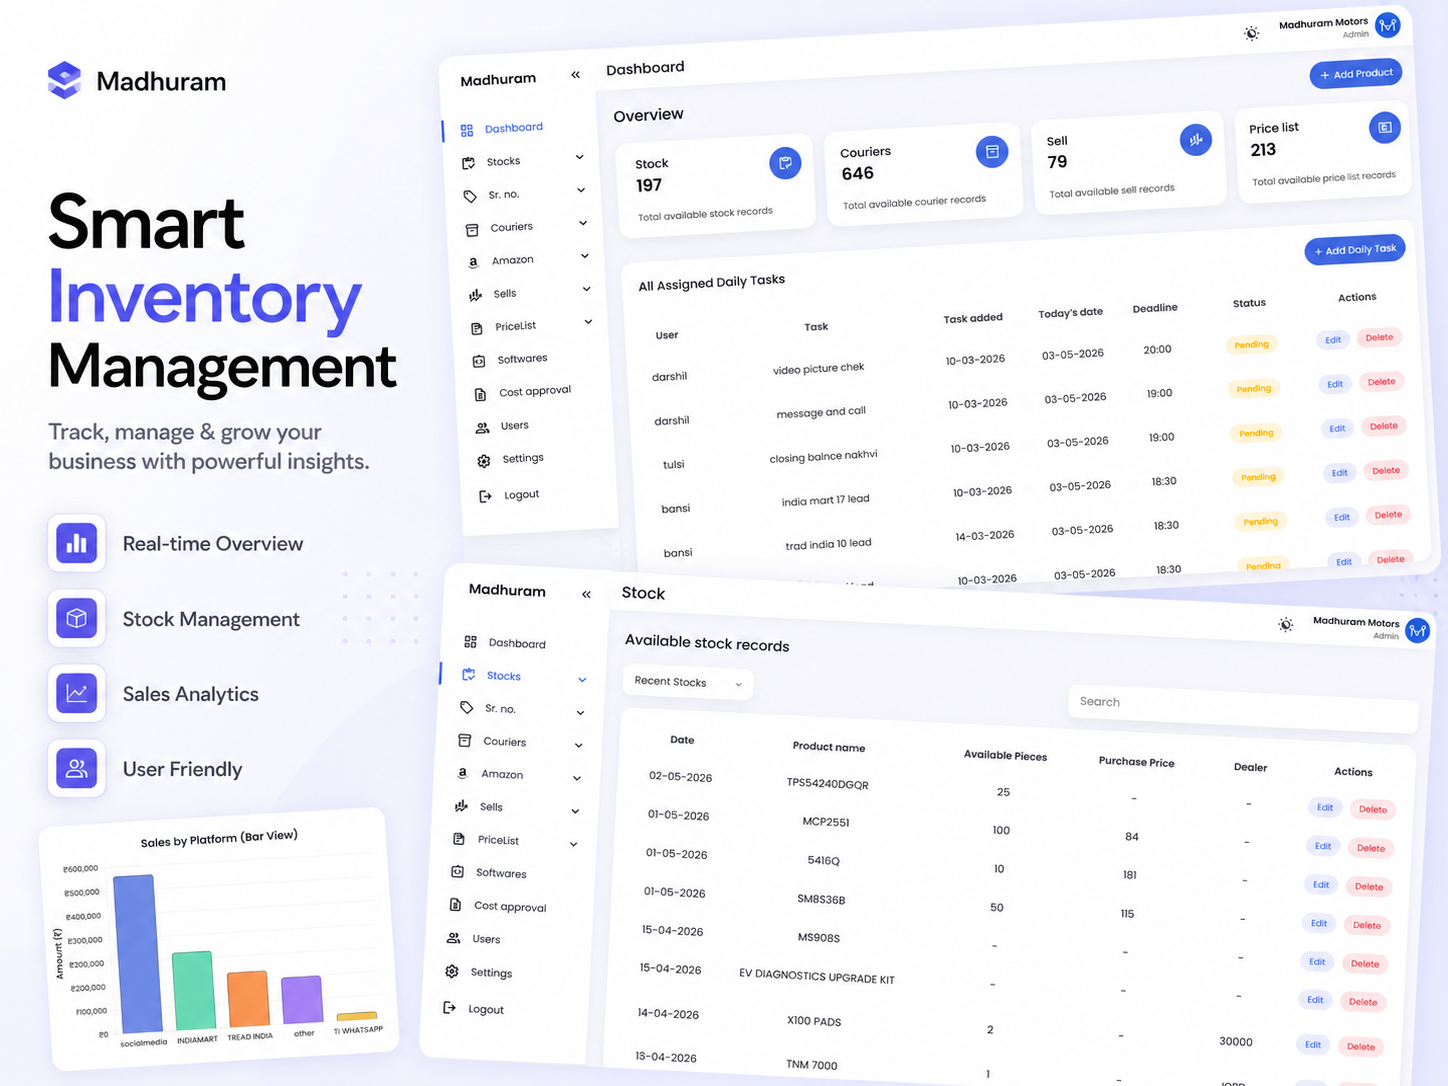Select Dashboard in the Dashboard window sidebar

pos(514,128)
